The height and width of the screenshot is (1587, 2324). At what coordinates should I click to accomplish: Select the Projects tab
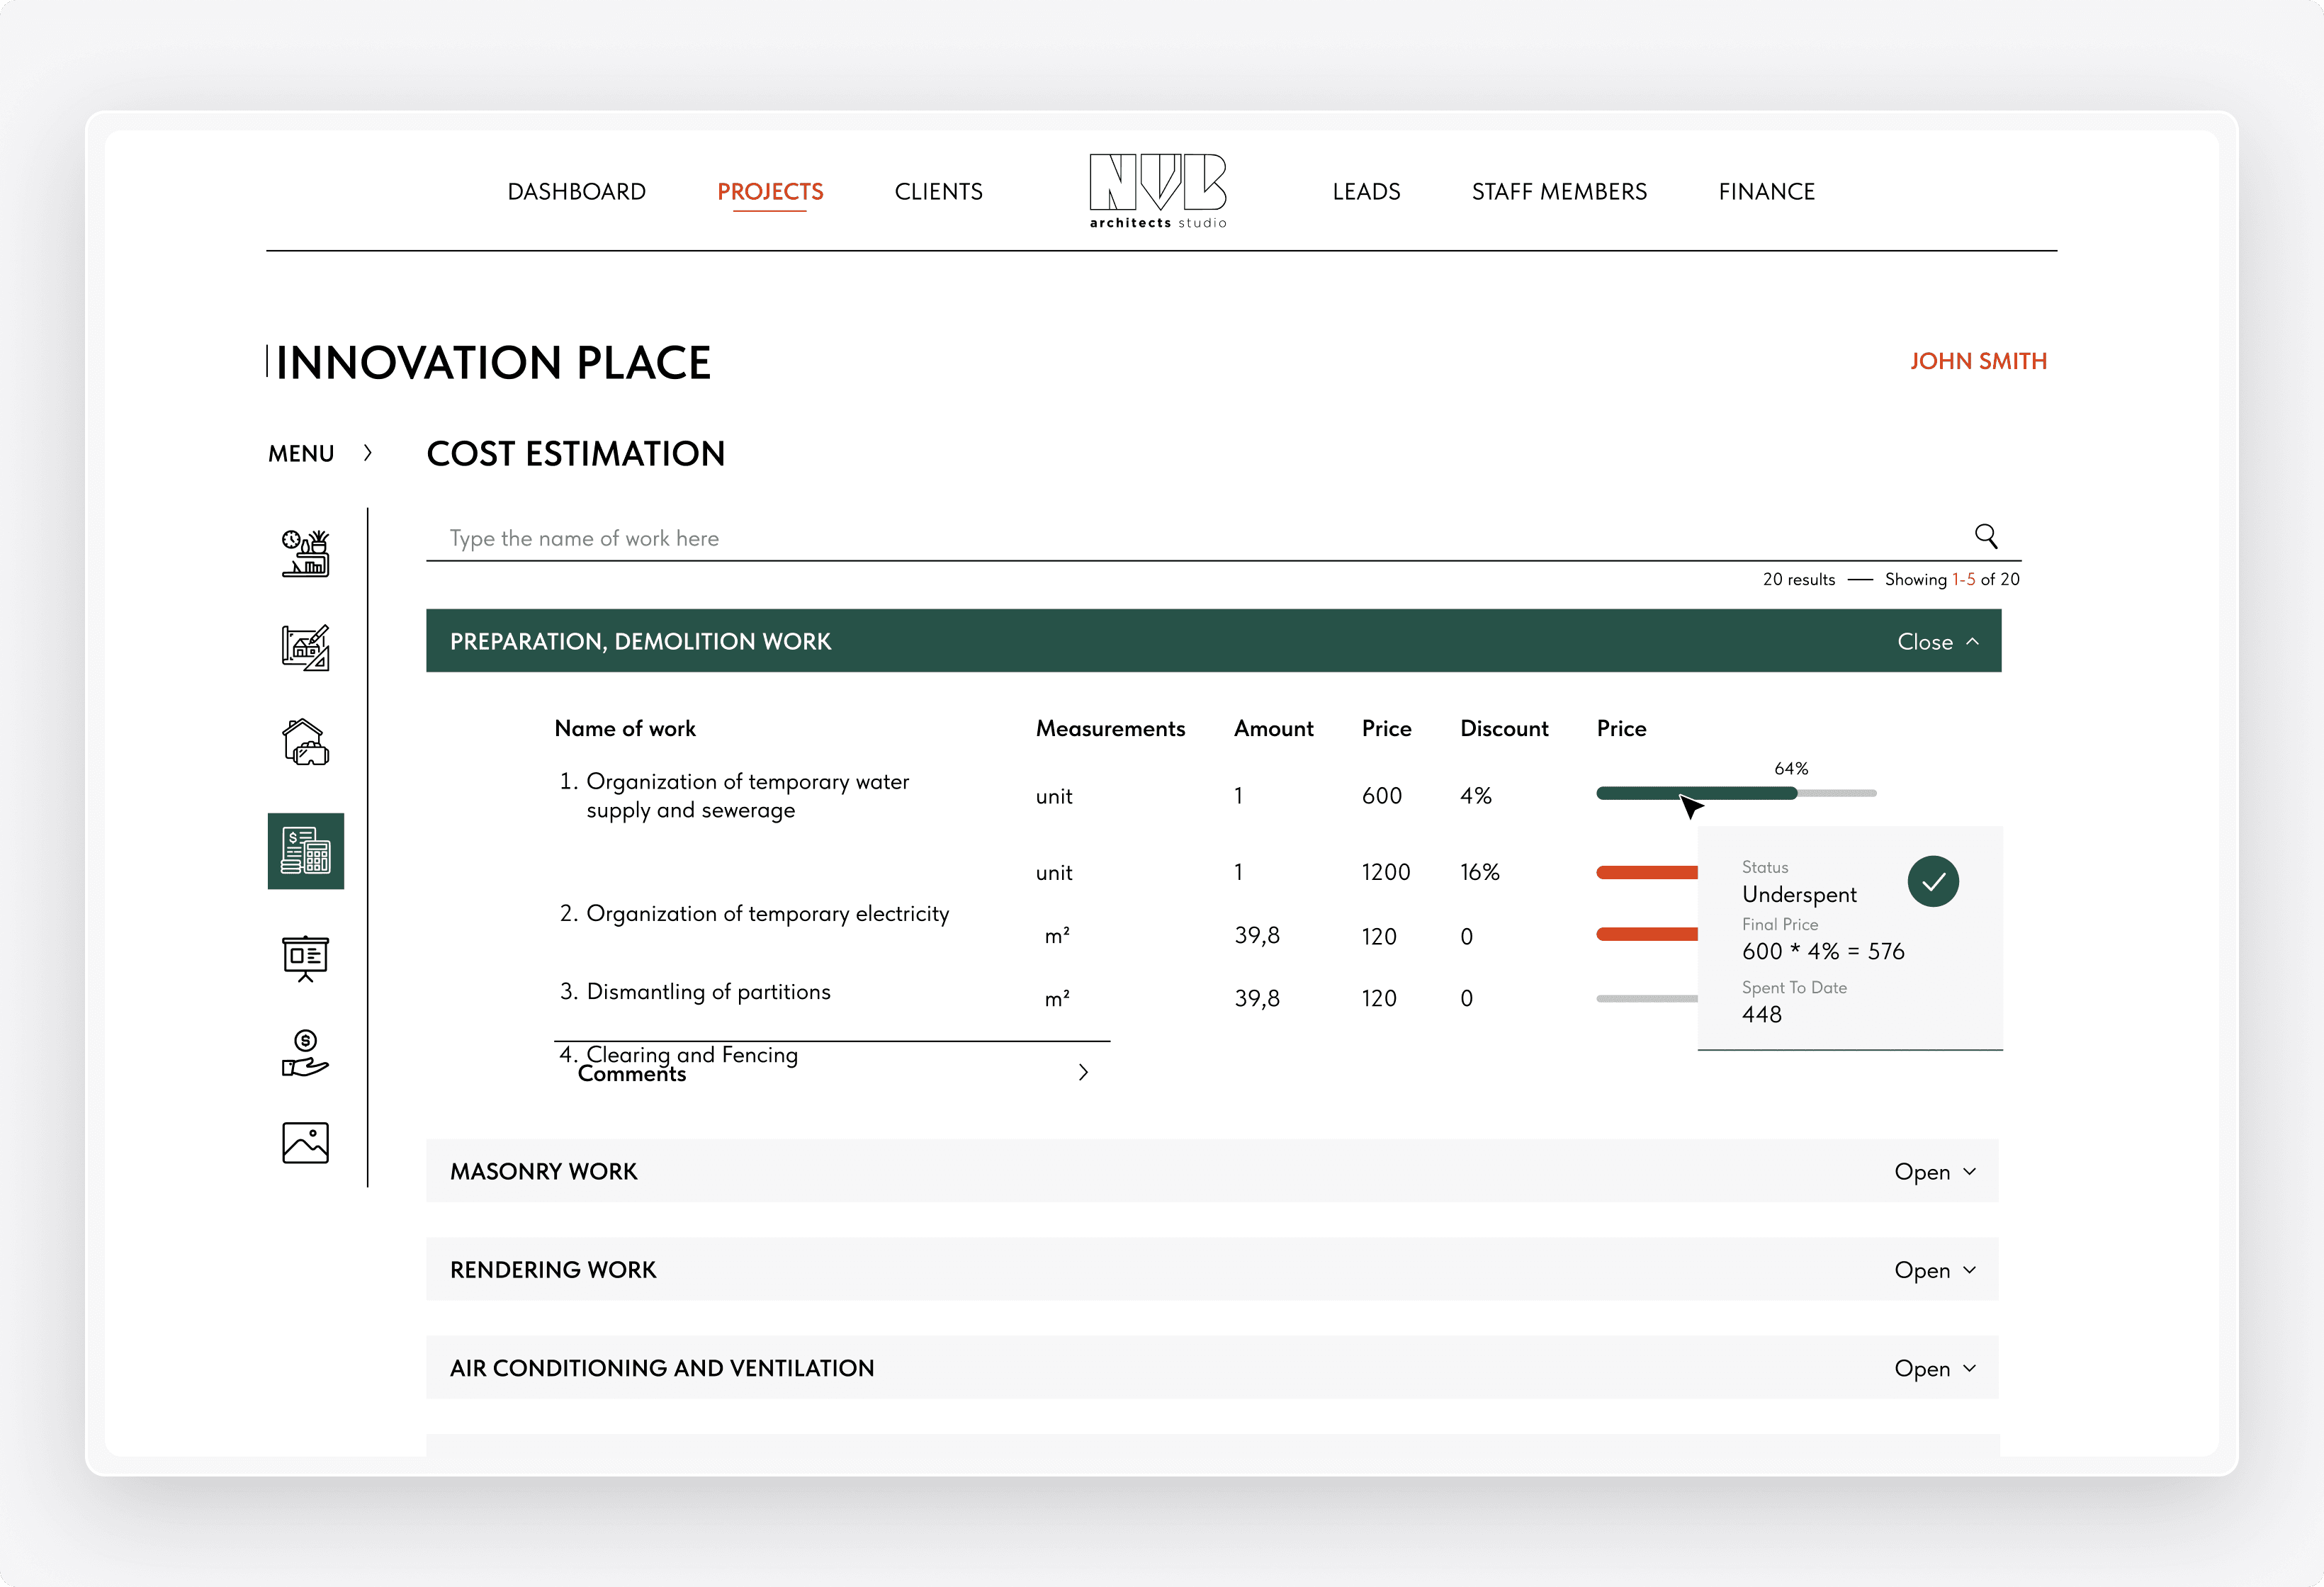770,191
